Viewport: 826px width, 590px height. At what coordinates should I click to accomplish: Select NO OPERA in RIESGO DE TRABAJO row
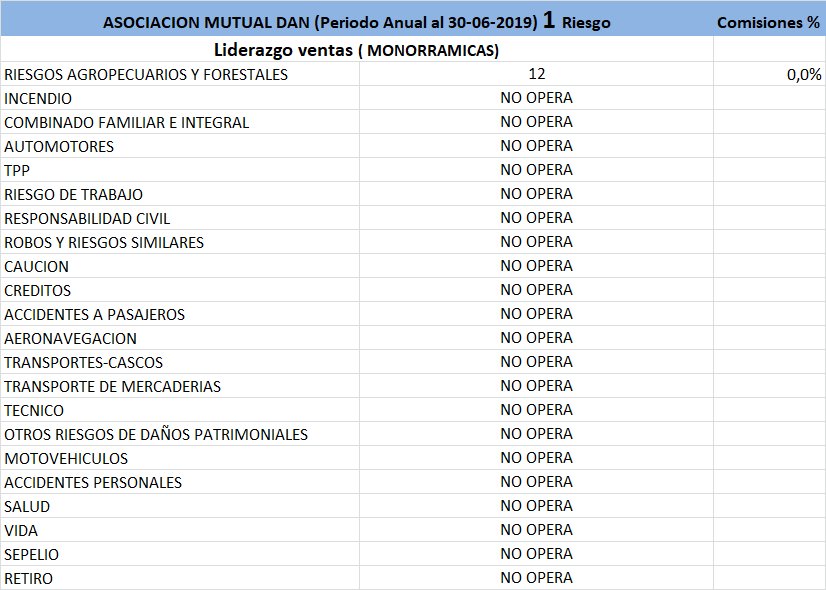click(x=536, y=194)
